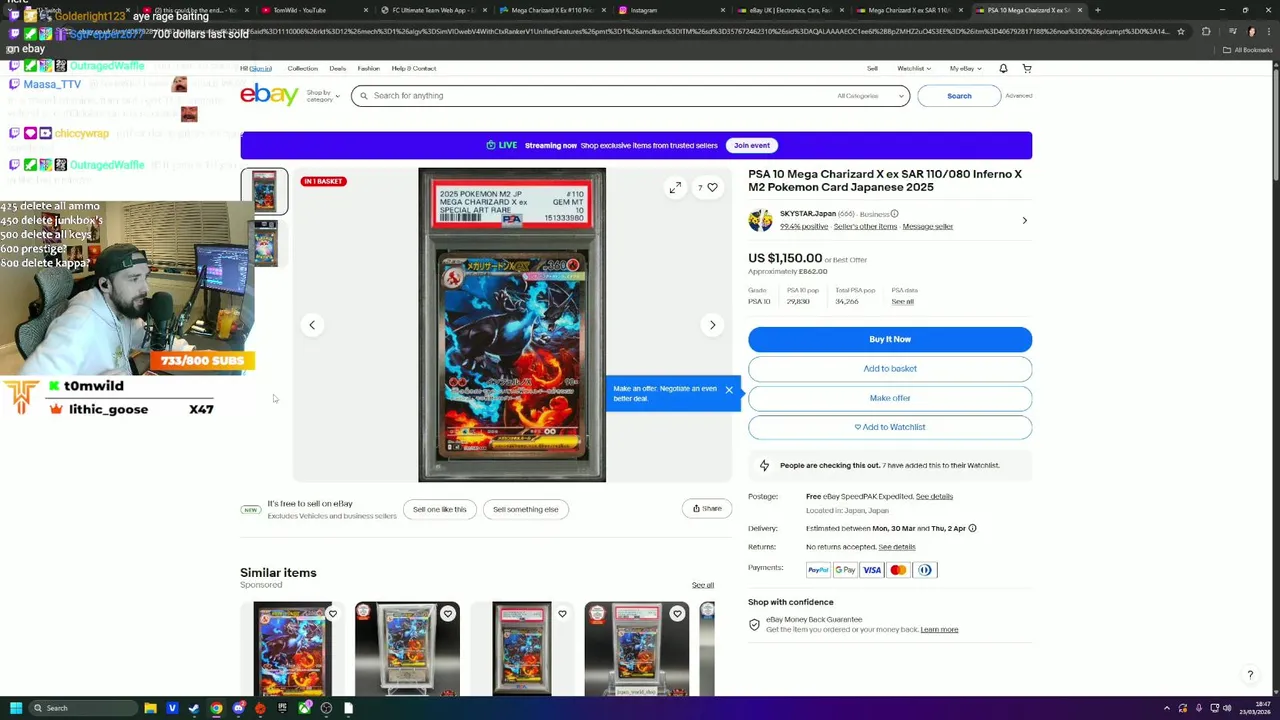Viewport: 1280px width, 720px height.
Task: Show the next listing photo
Action: click(712, 325)
